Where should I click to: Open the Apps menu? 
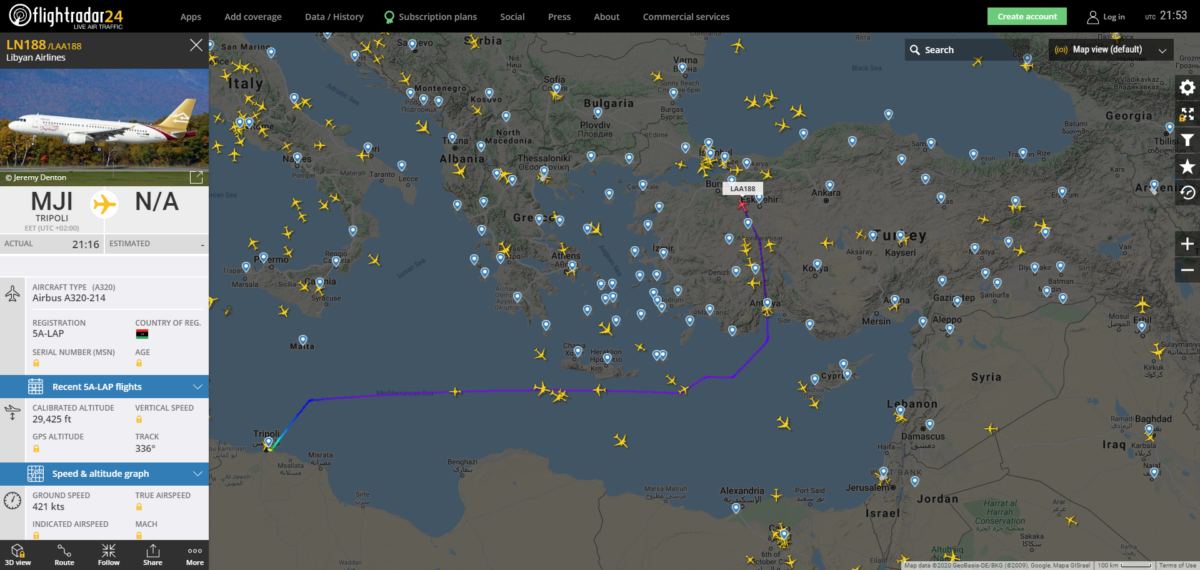click(x=191, y=17)
